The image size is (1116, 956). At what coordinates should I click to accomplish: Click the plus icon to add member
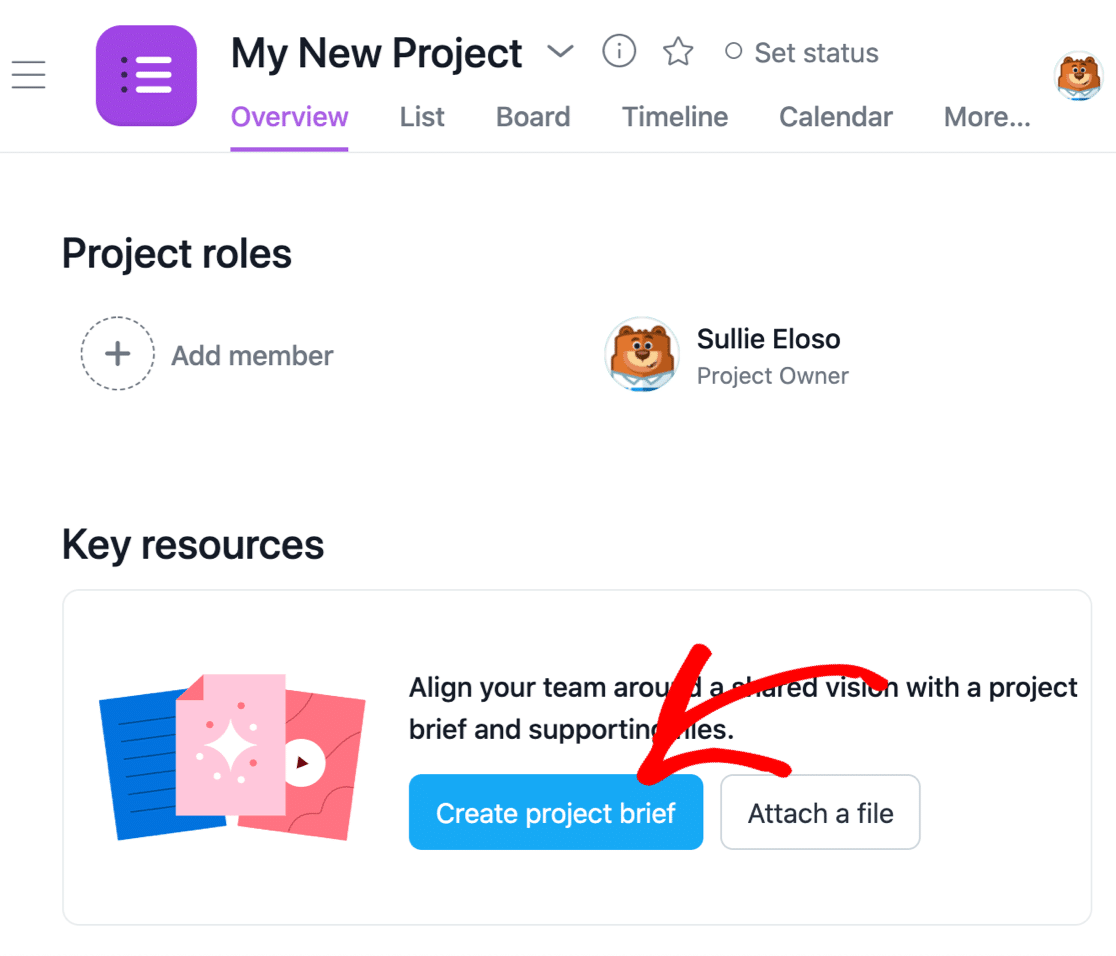118,354
